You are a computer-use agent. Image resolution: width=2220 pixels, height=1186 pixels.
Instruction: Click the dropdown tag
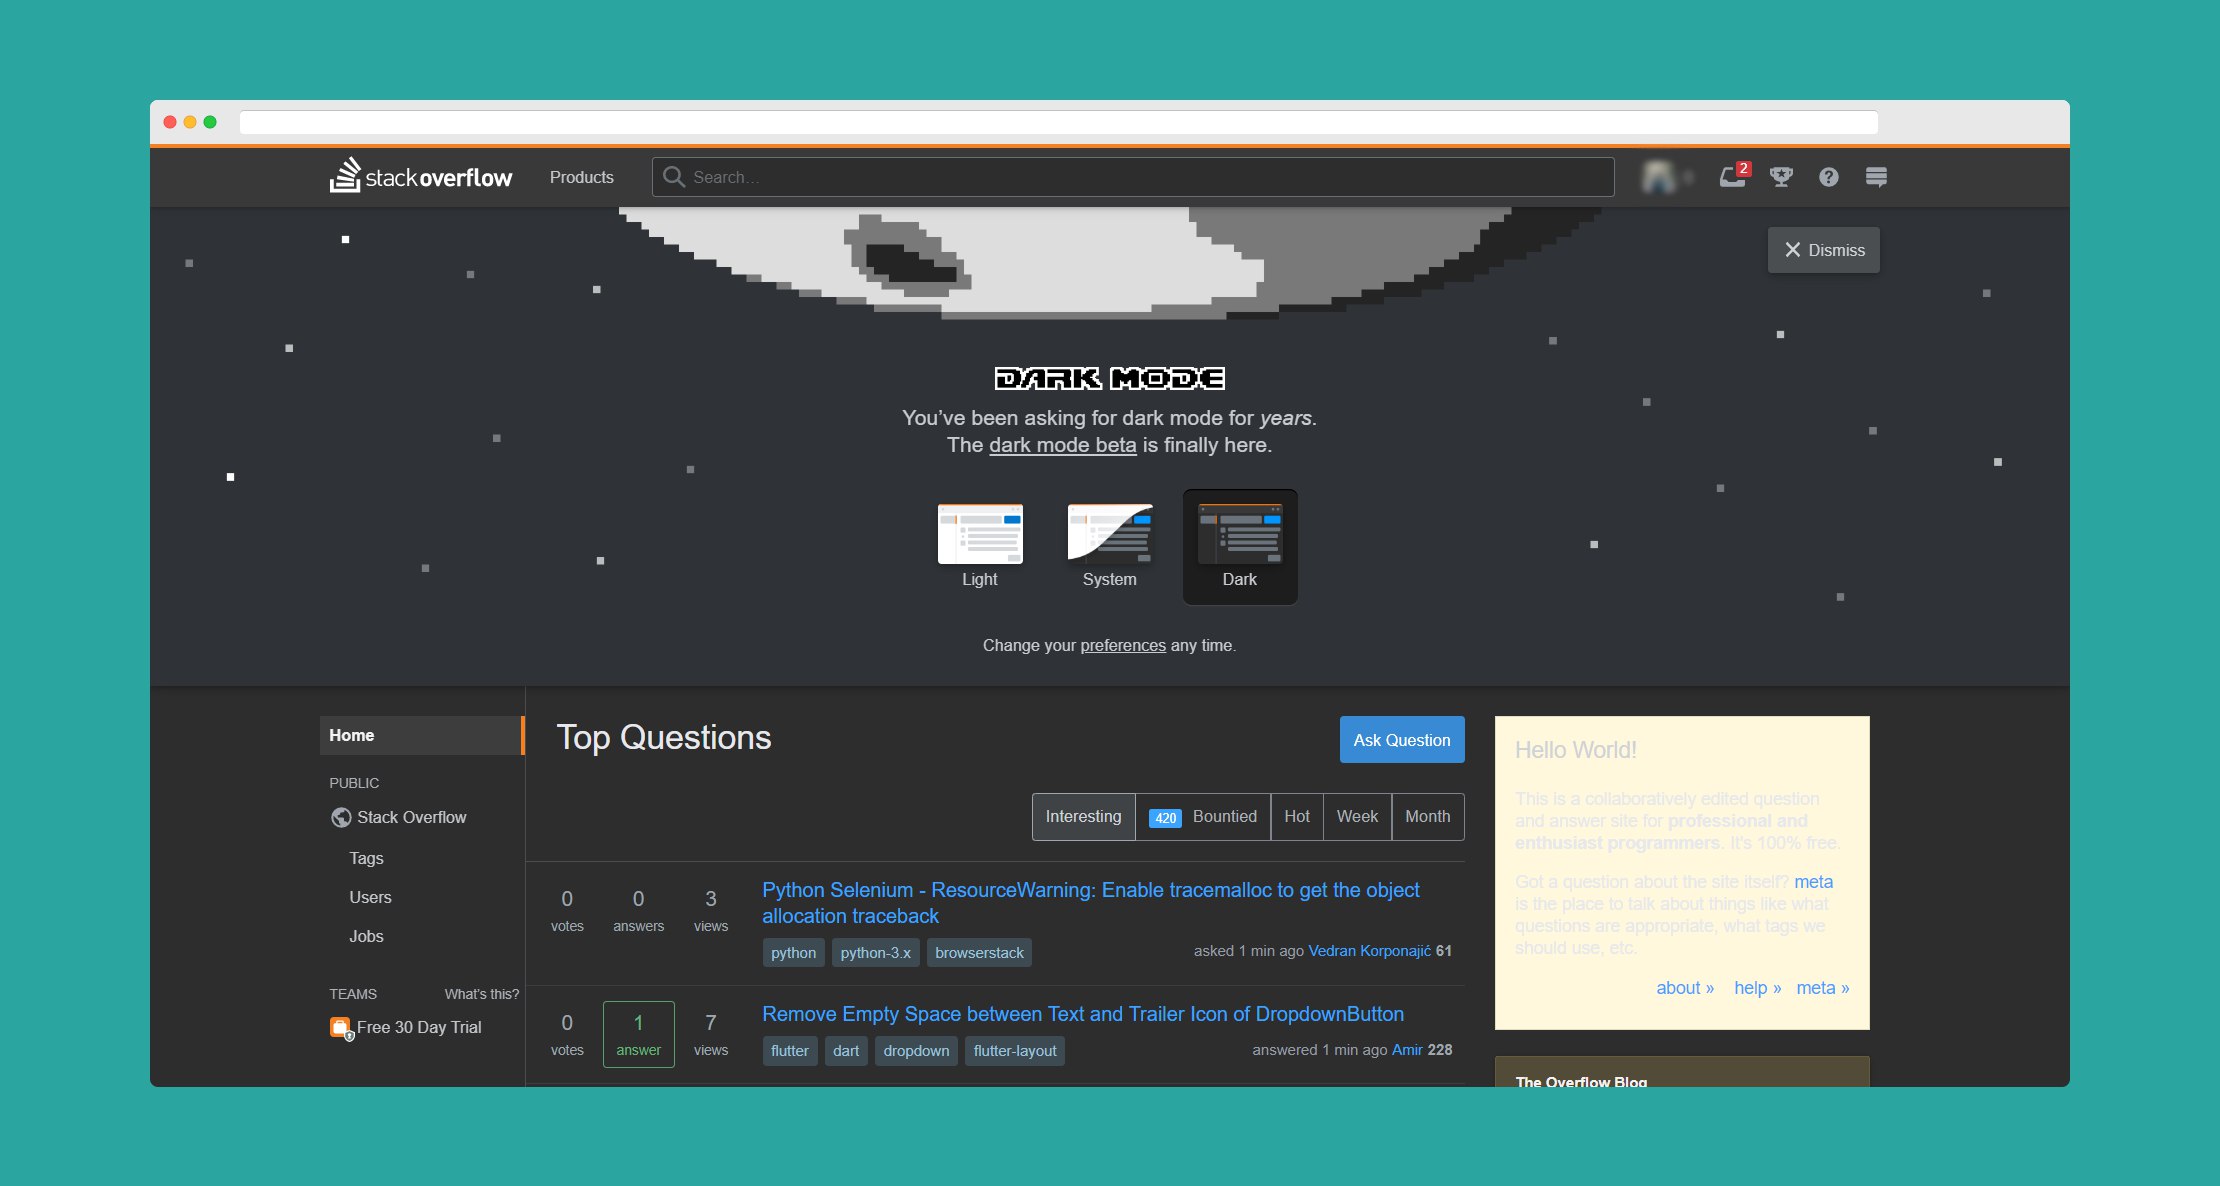[917, 1051]
